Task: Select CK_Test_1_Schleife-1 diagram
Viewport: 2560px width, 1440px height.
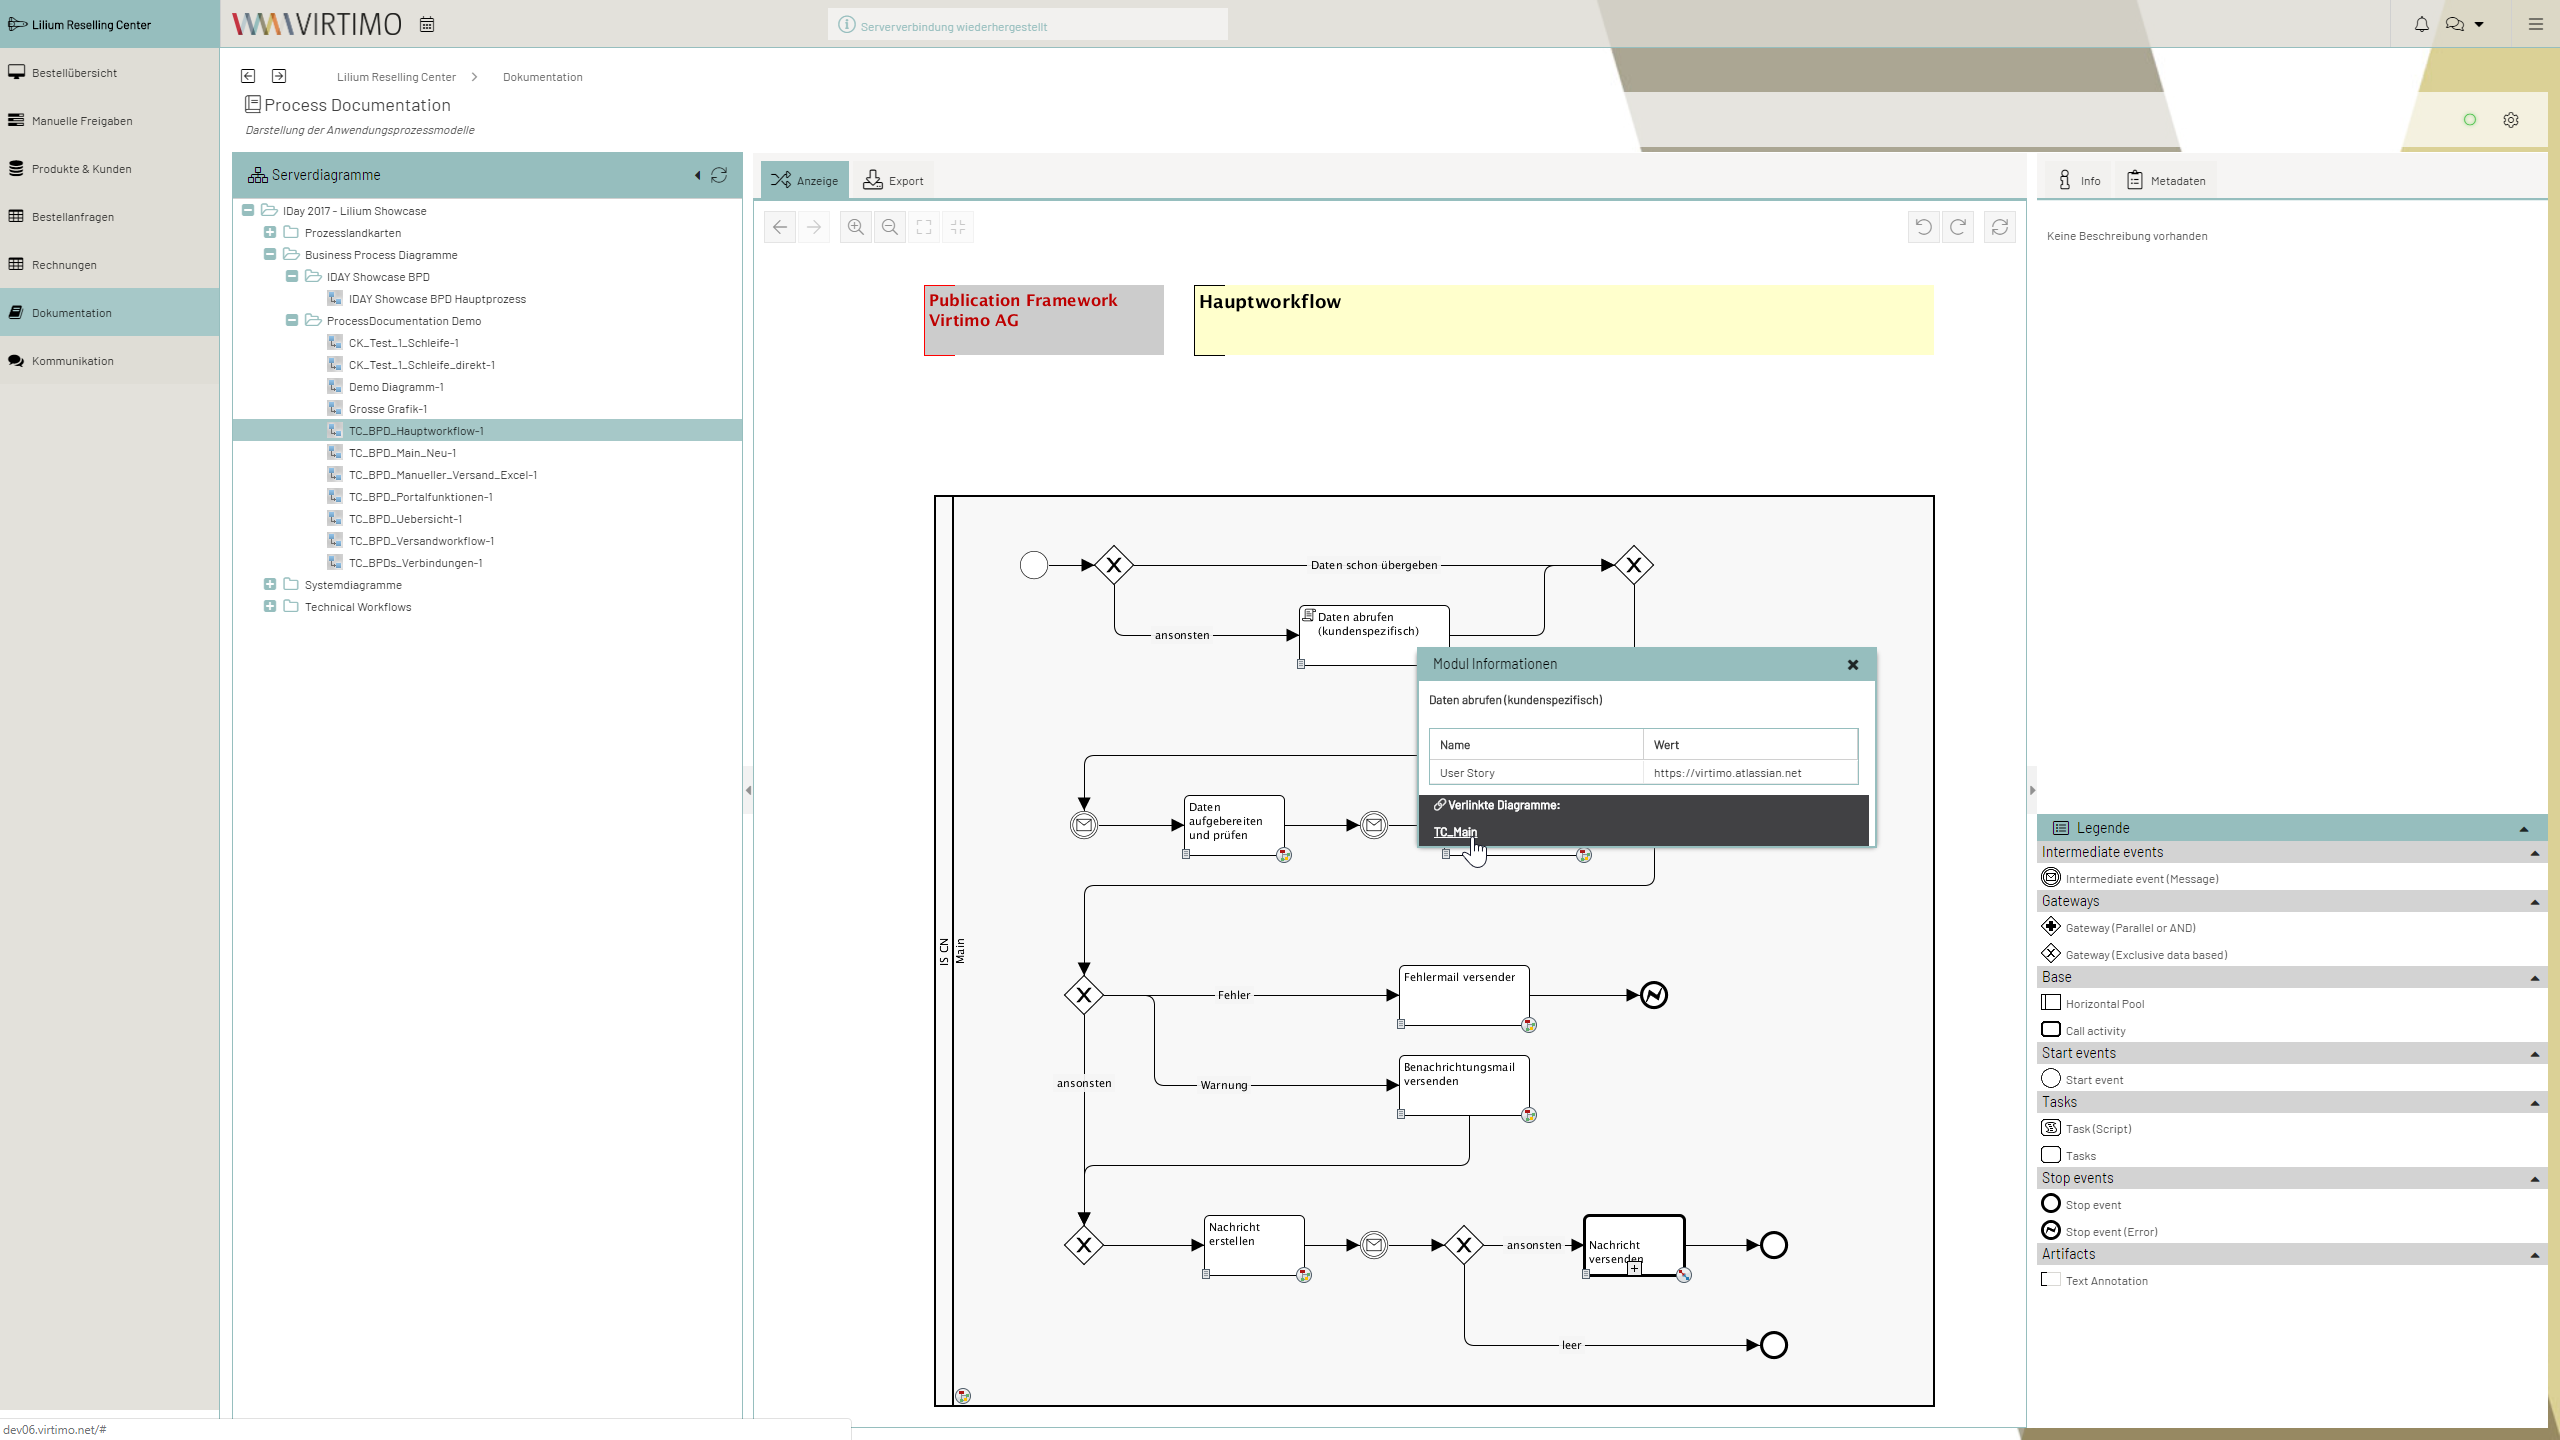Action: [403, 343]
